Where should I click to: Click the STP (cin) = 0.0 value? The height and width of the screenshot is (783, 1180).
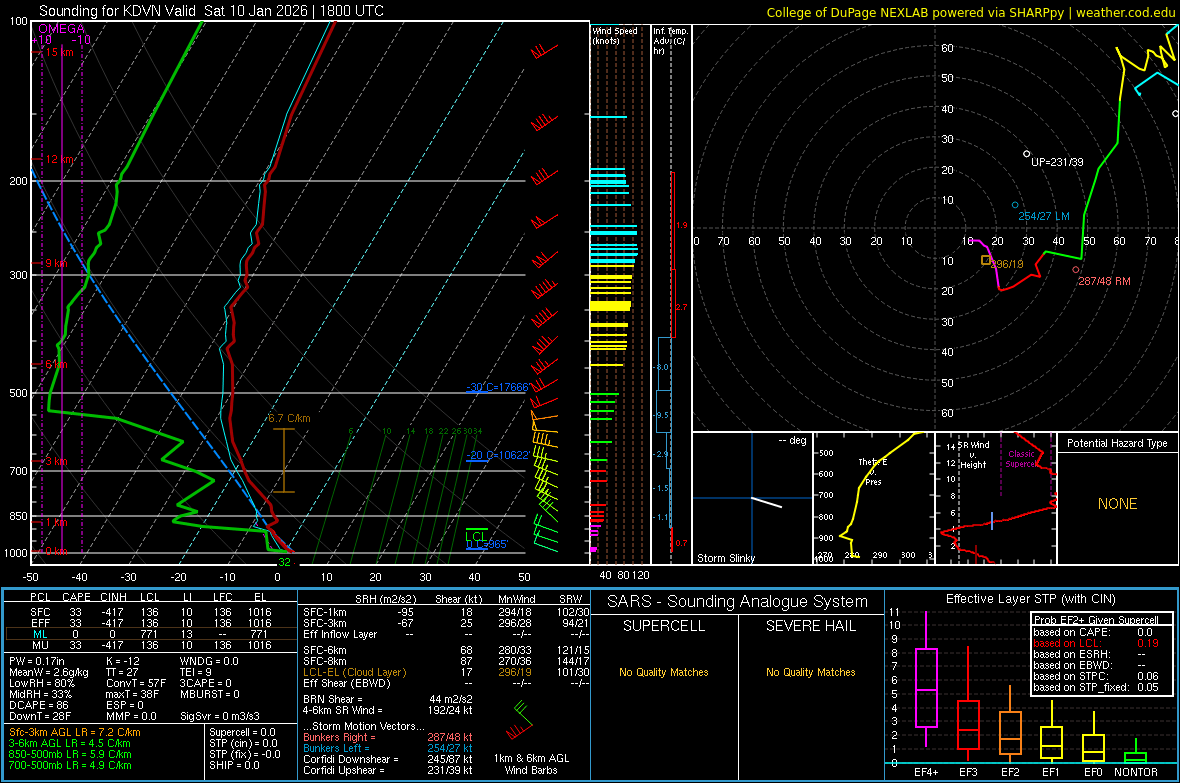[x=243, y=742]
